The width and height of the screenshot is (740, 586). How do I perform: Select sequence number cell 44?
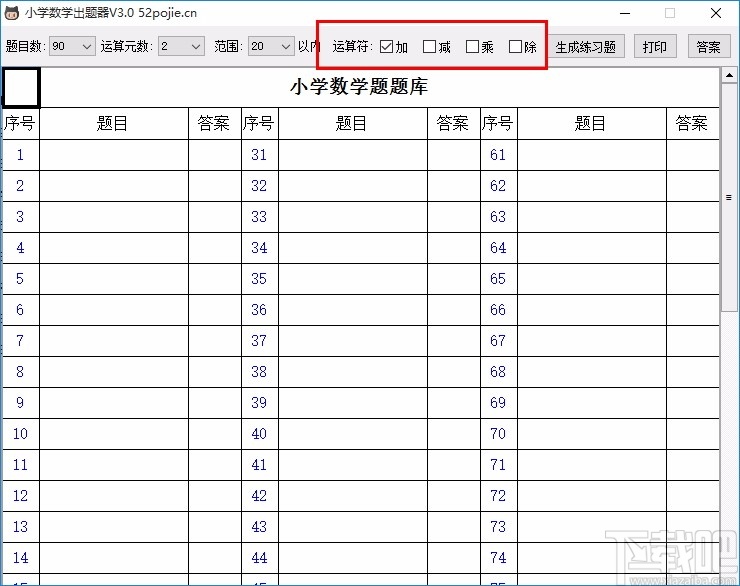pyautogui.click(x=260, y=558)
